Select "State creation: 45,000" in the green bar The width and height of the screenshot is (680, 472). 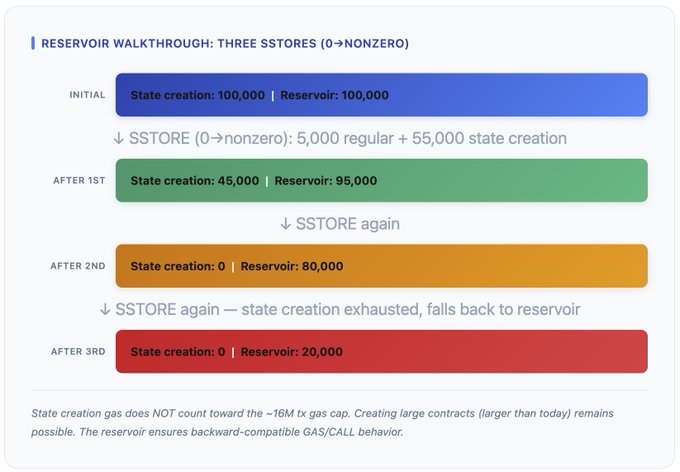194,181
